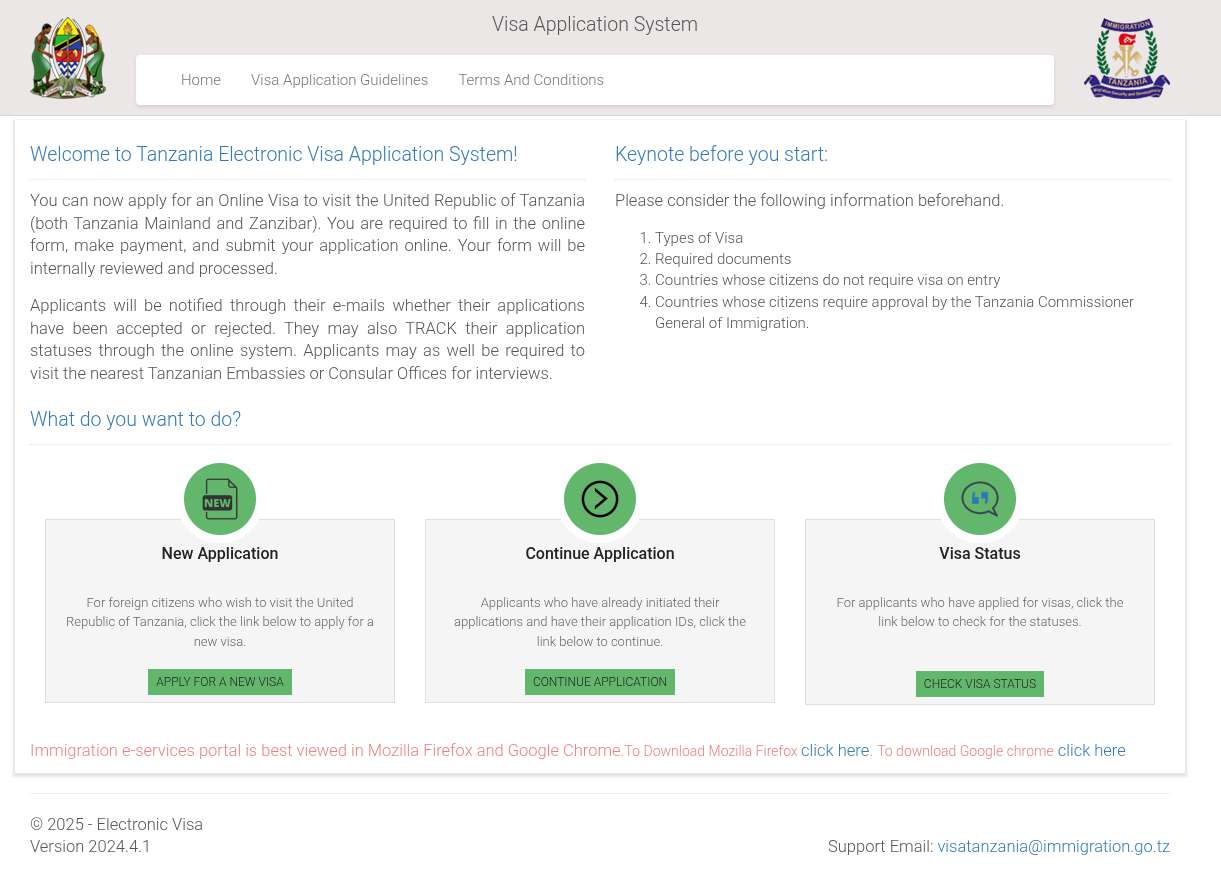
Task: Click the 'Visa Status' card heading
Action: (x=980, y=554)
